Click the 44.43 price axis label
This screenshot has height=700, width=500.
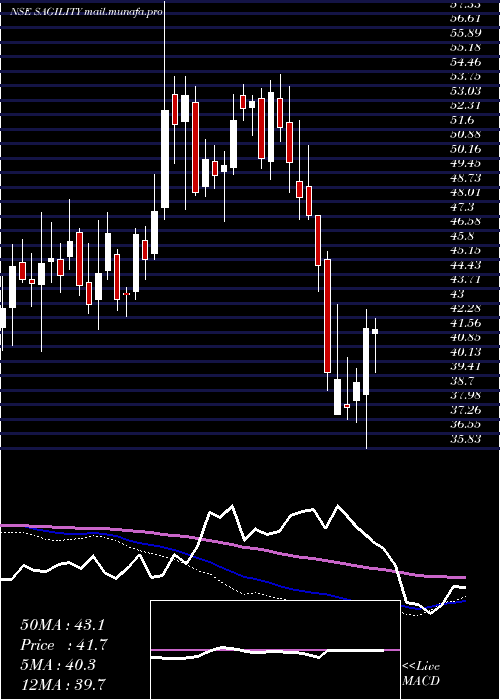coord(466,265)
